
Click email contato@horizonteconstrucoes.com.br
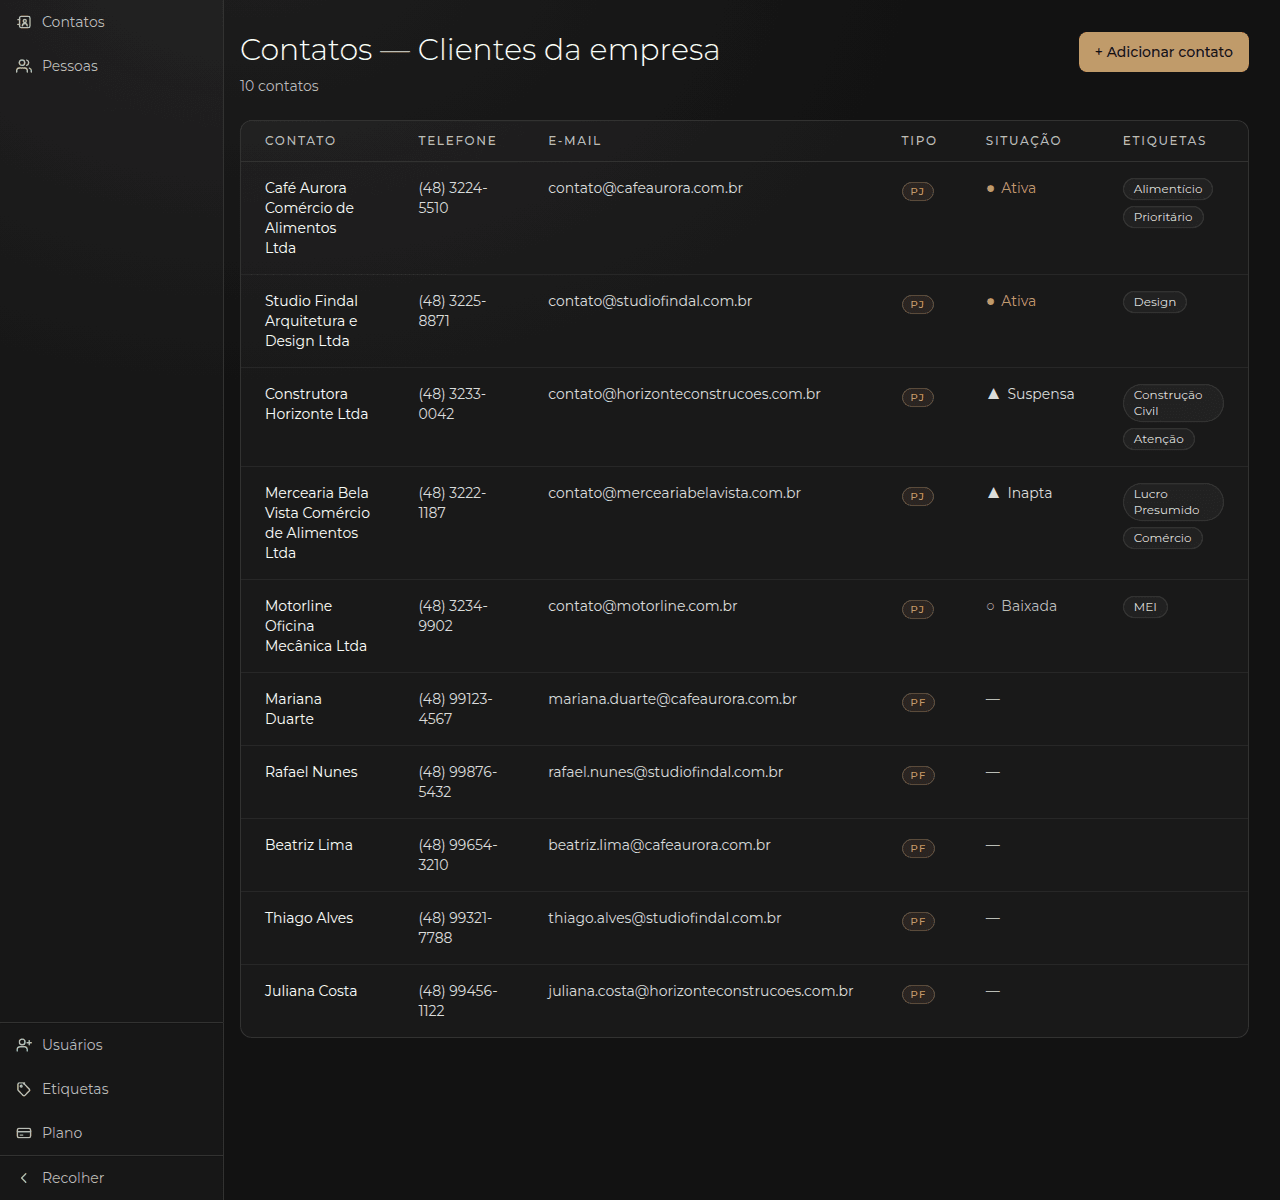click(684, 394)
